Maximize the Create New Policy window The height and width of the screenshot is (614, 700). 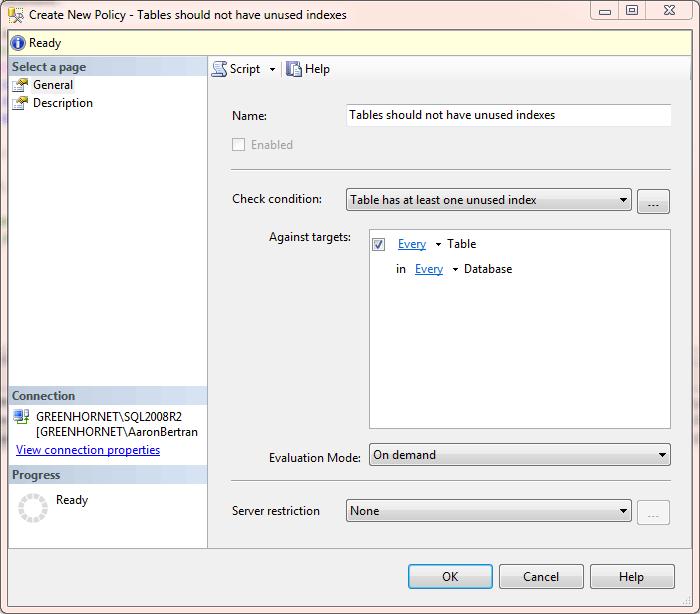click(632, 11)
